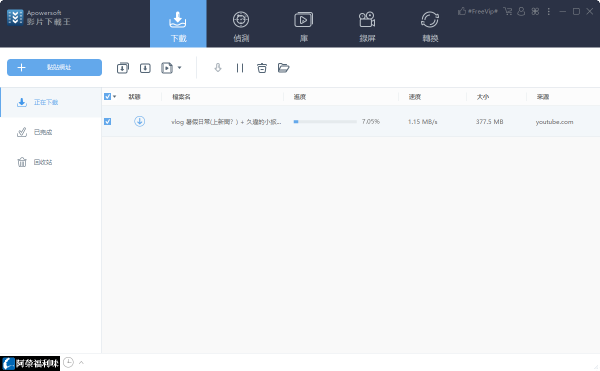This screenshot has width=600, height=371.
Task: Click the paste URL button with plus sign
Action: click(x=54, y=67)
